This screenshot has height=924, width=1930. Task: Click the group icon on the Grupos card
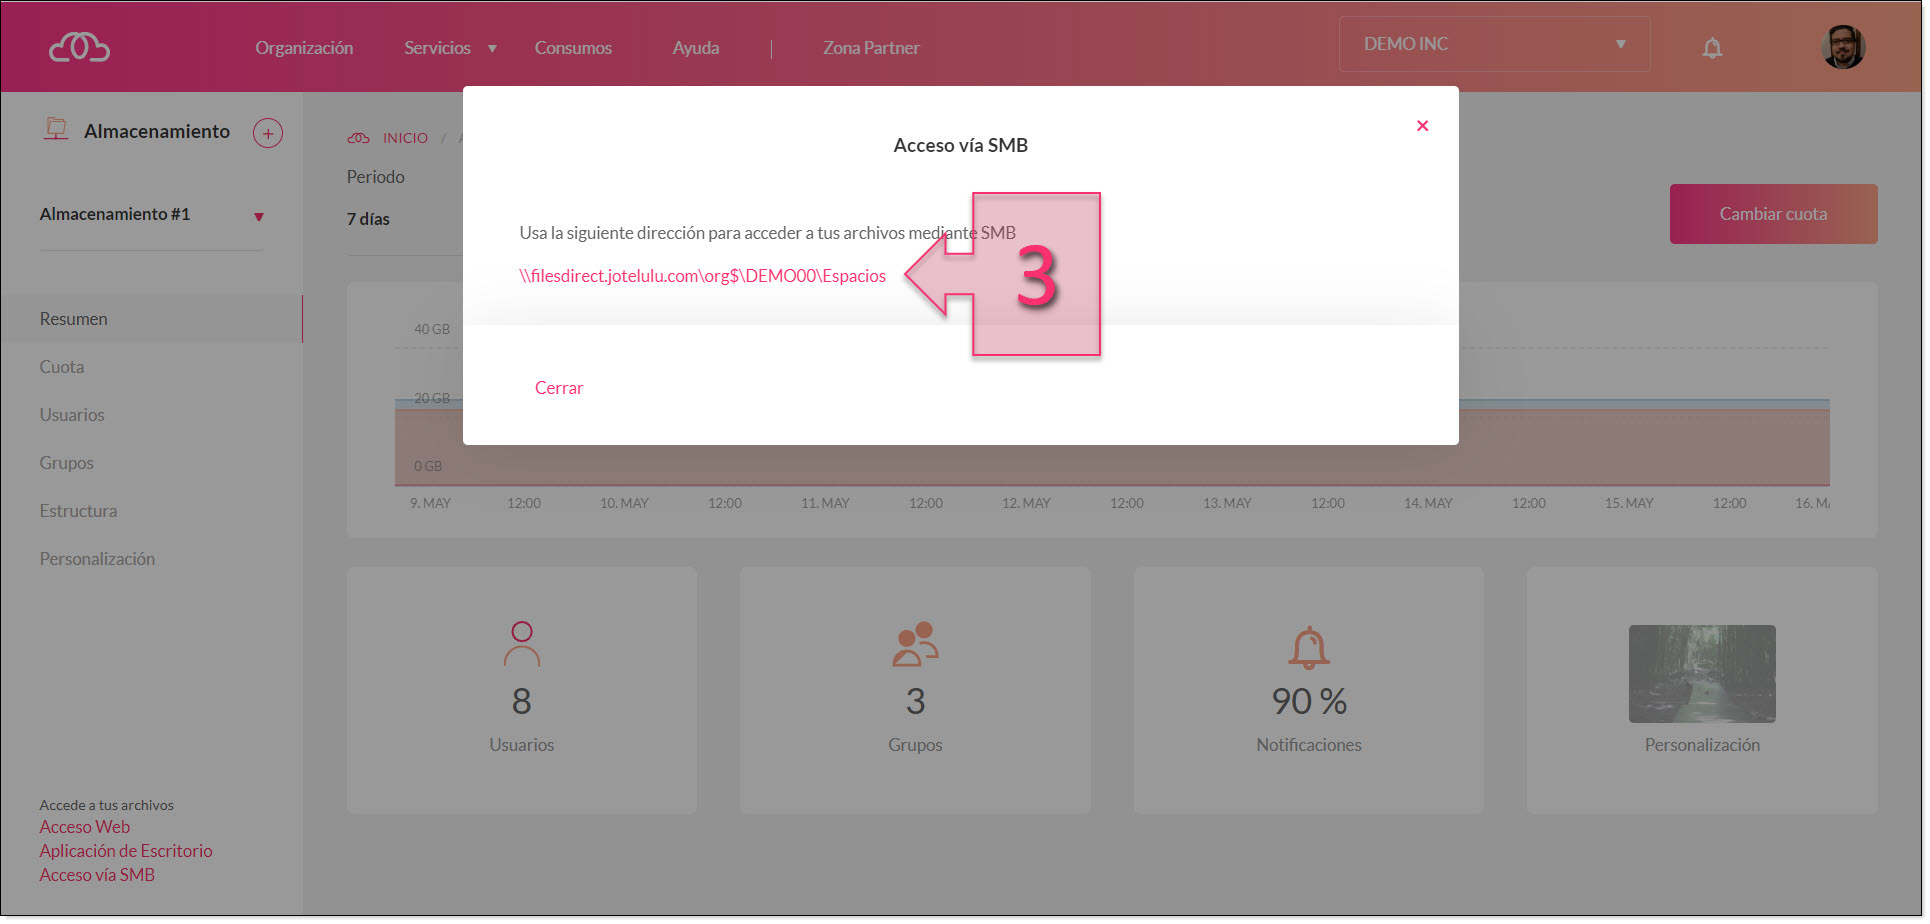[914, 645]
